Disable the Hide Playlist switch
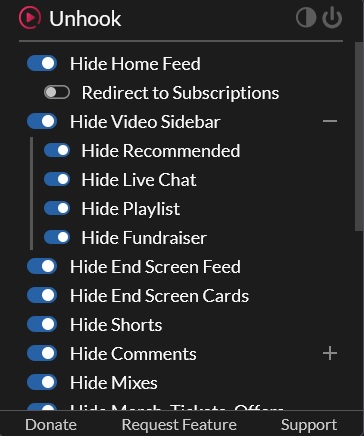 57,208
